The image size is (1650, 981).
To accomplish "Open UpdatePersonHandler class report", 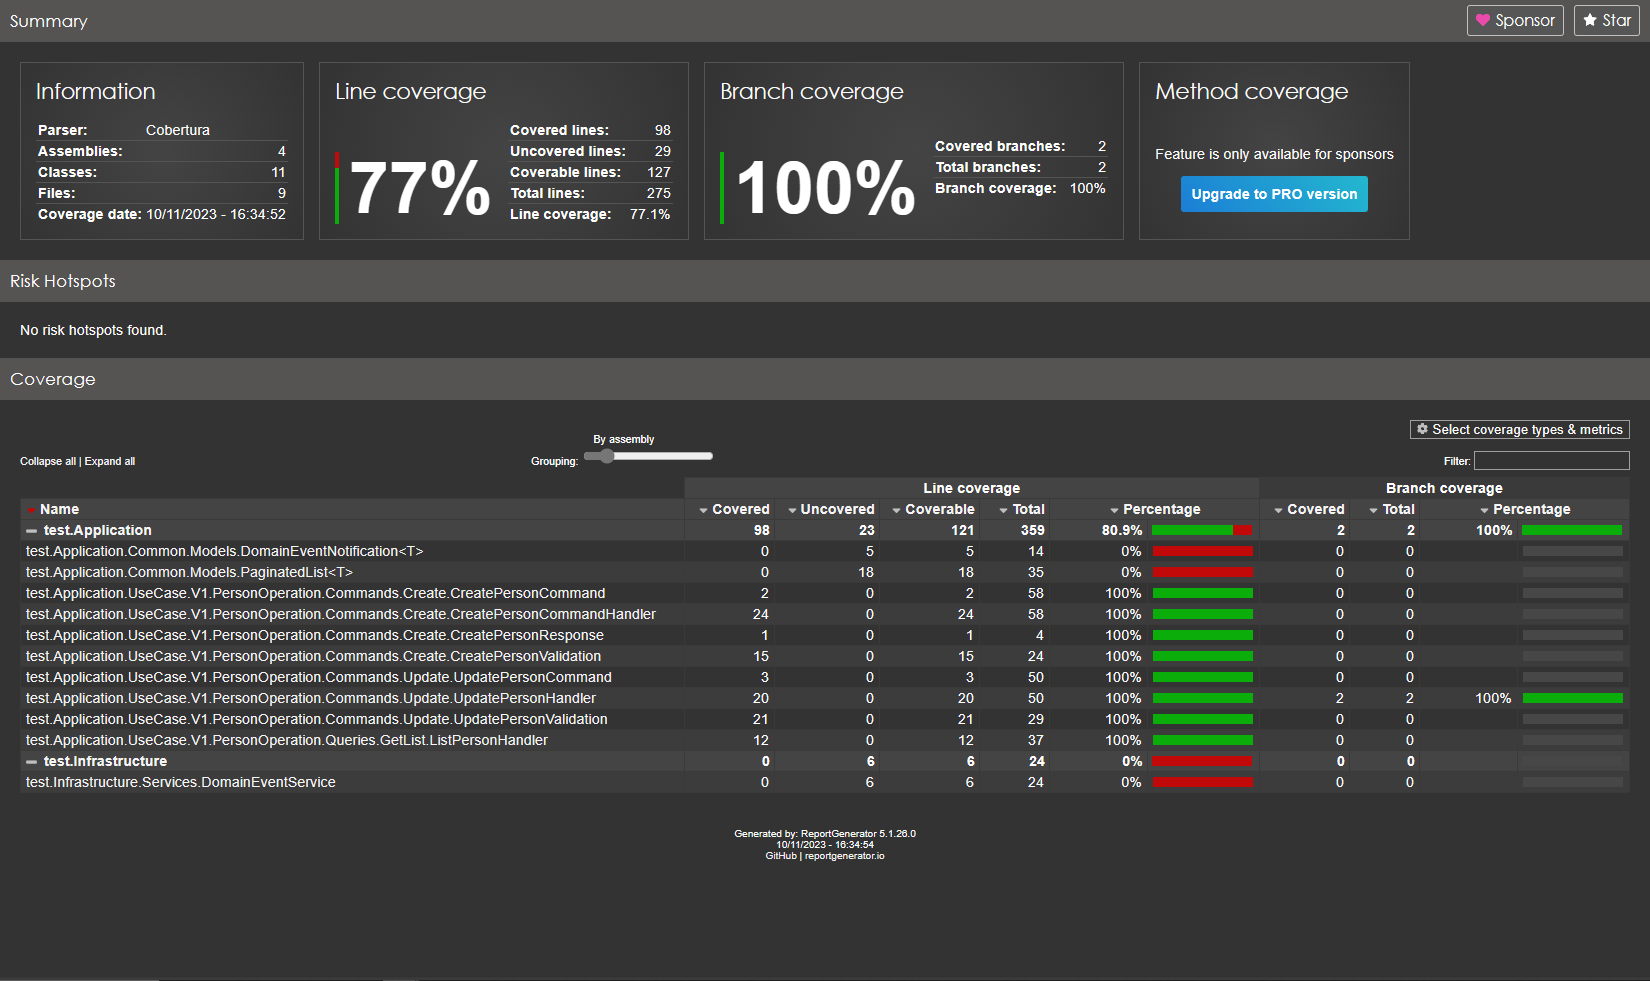I will coord(311,698).
